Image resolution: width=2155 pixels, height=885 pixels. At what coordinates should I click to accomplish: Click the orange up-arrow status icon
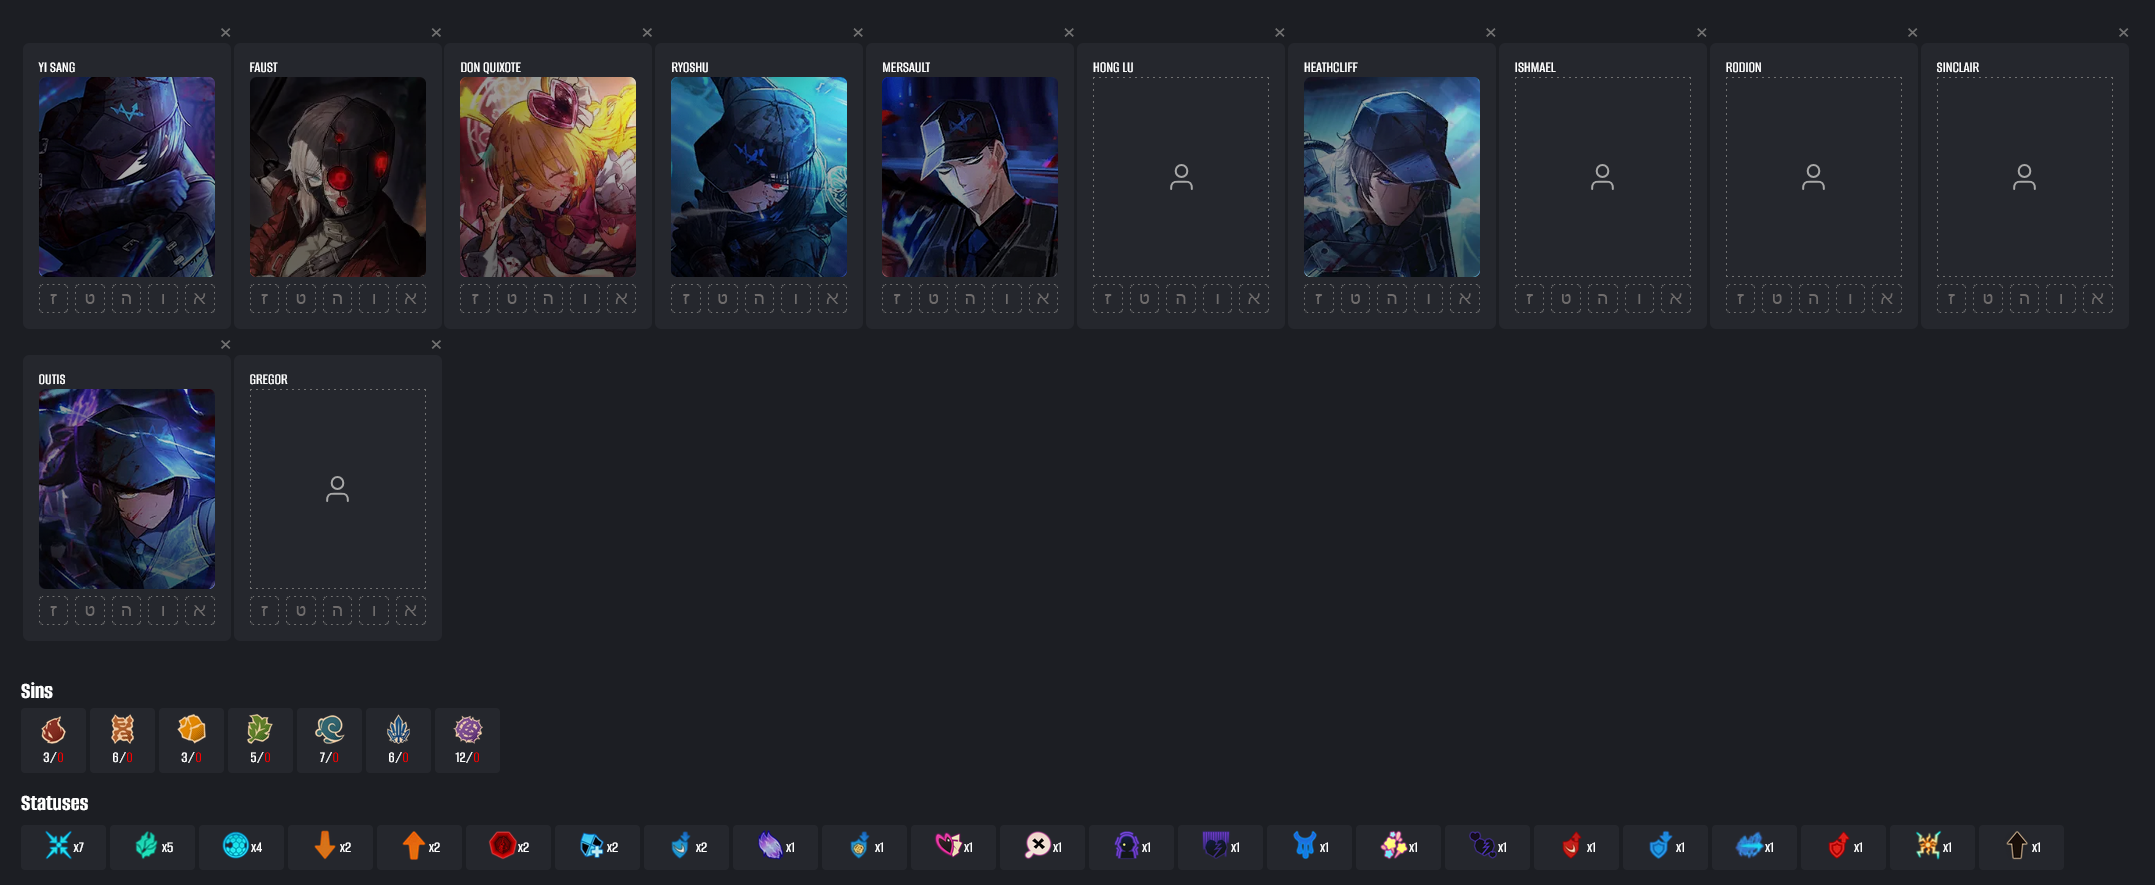pos(414,846)
